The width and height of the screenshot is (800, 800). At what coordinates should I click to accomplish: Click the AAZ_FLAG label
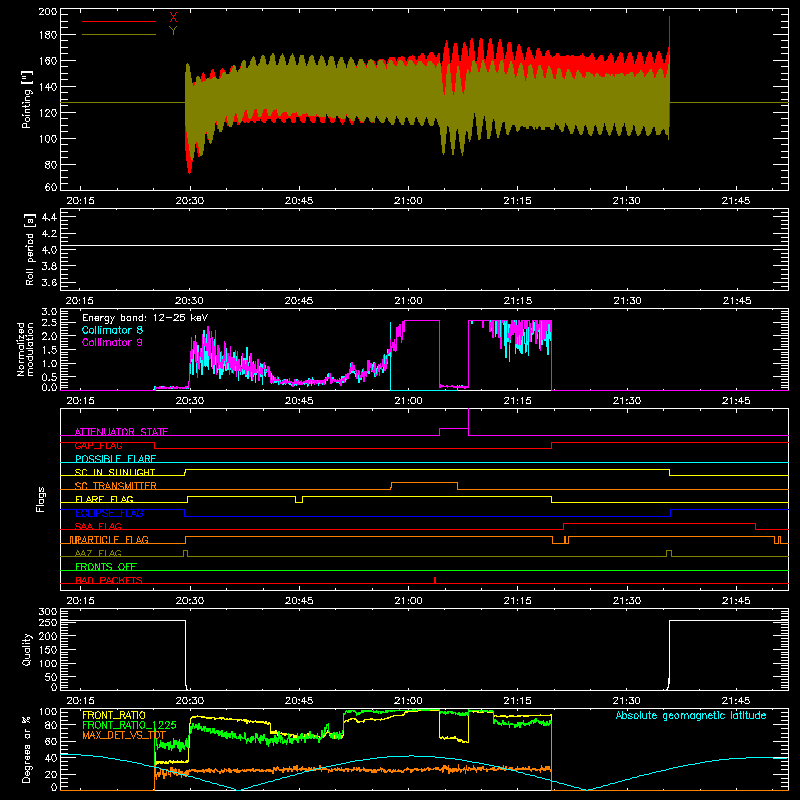click(x=98, y=553)
